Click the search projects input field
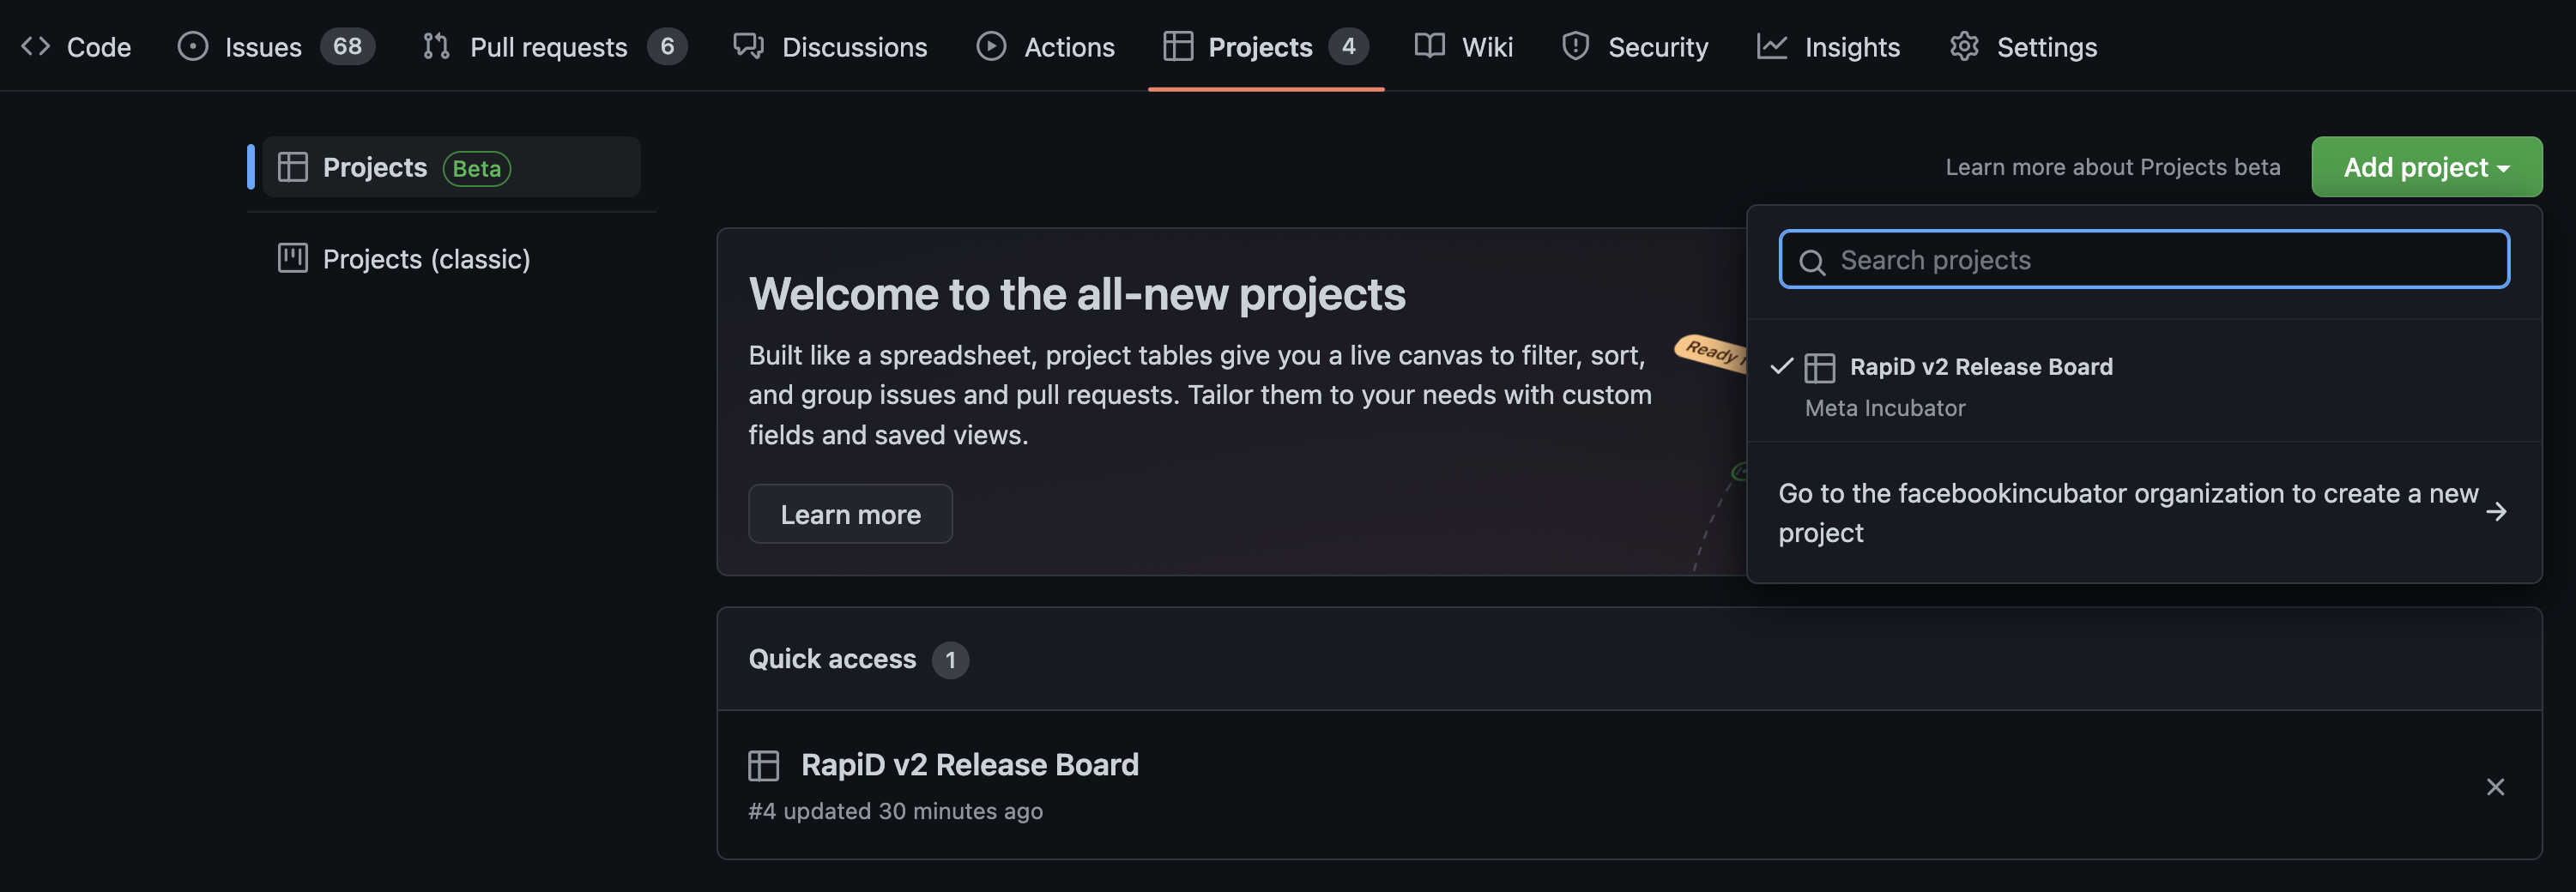Viewport: 2576px width, 892px height. click(2144, 259)
